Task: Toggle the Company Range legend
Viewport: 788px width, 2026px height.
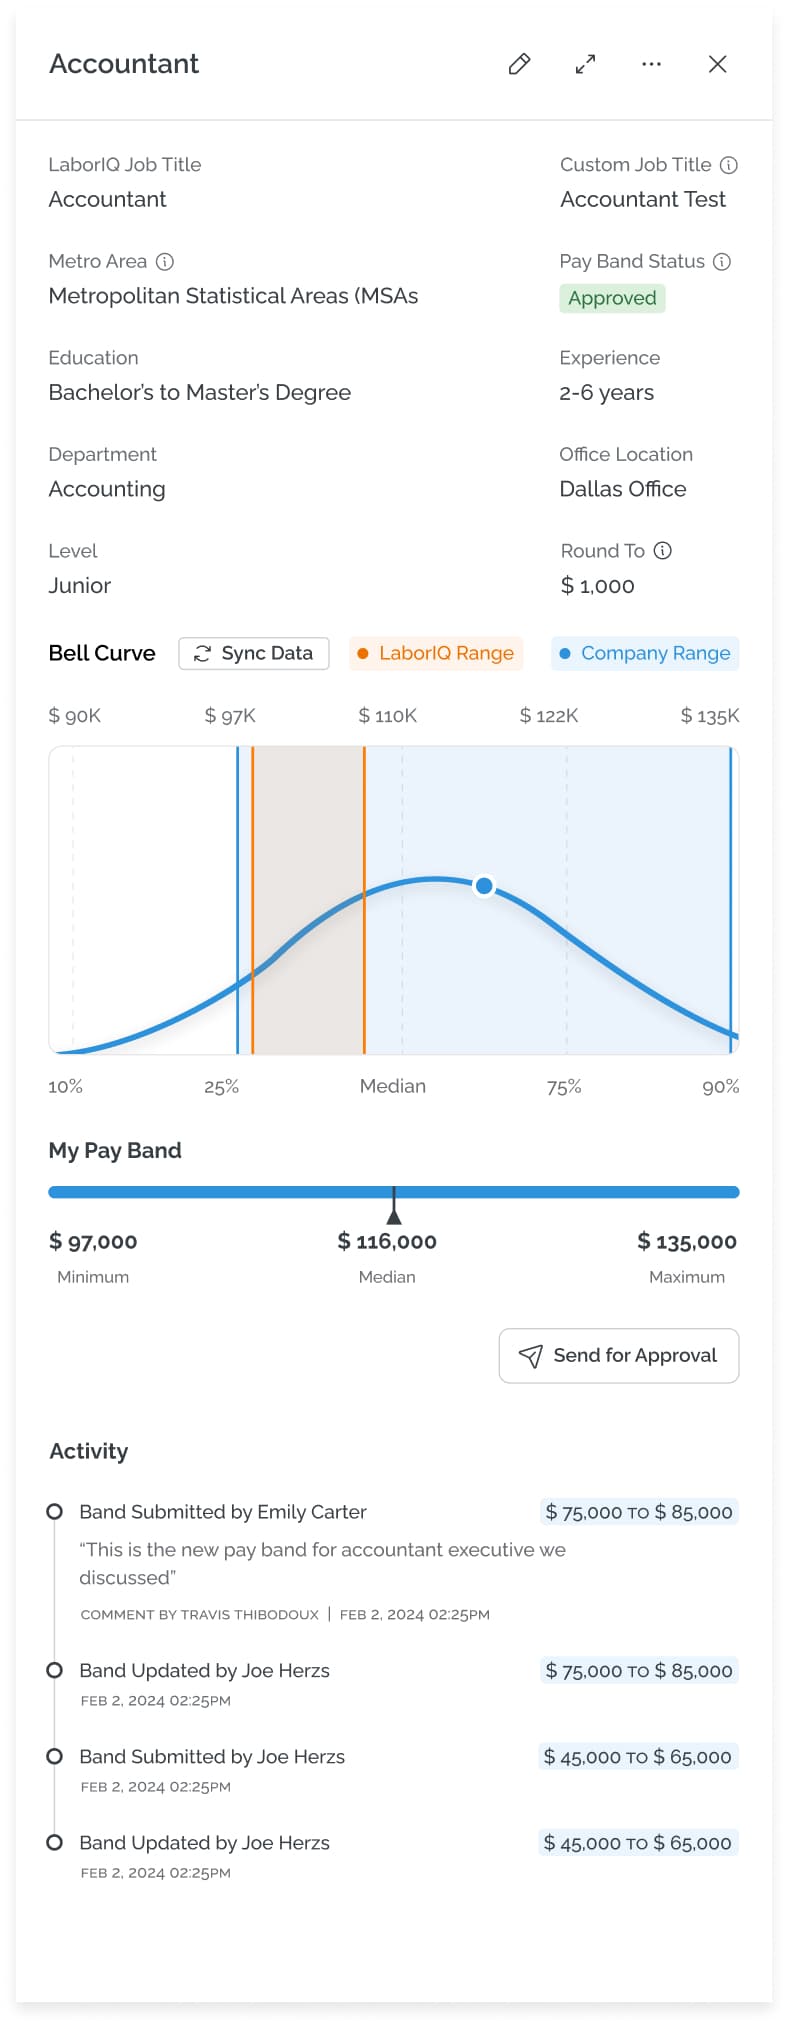Action: (x=645, y=653)
